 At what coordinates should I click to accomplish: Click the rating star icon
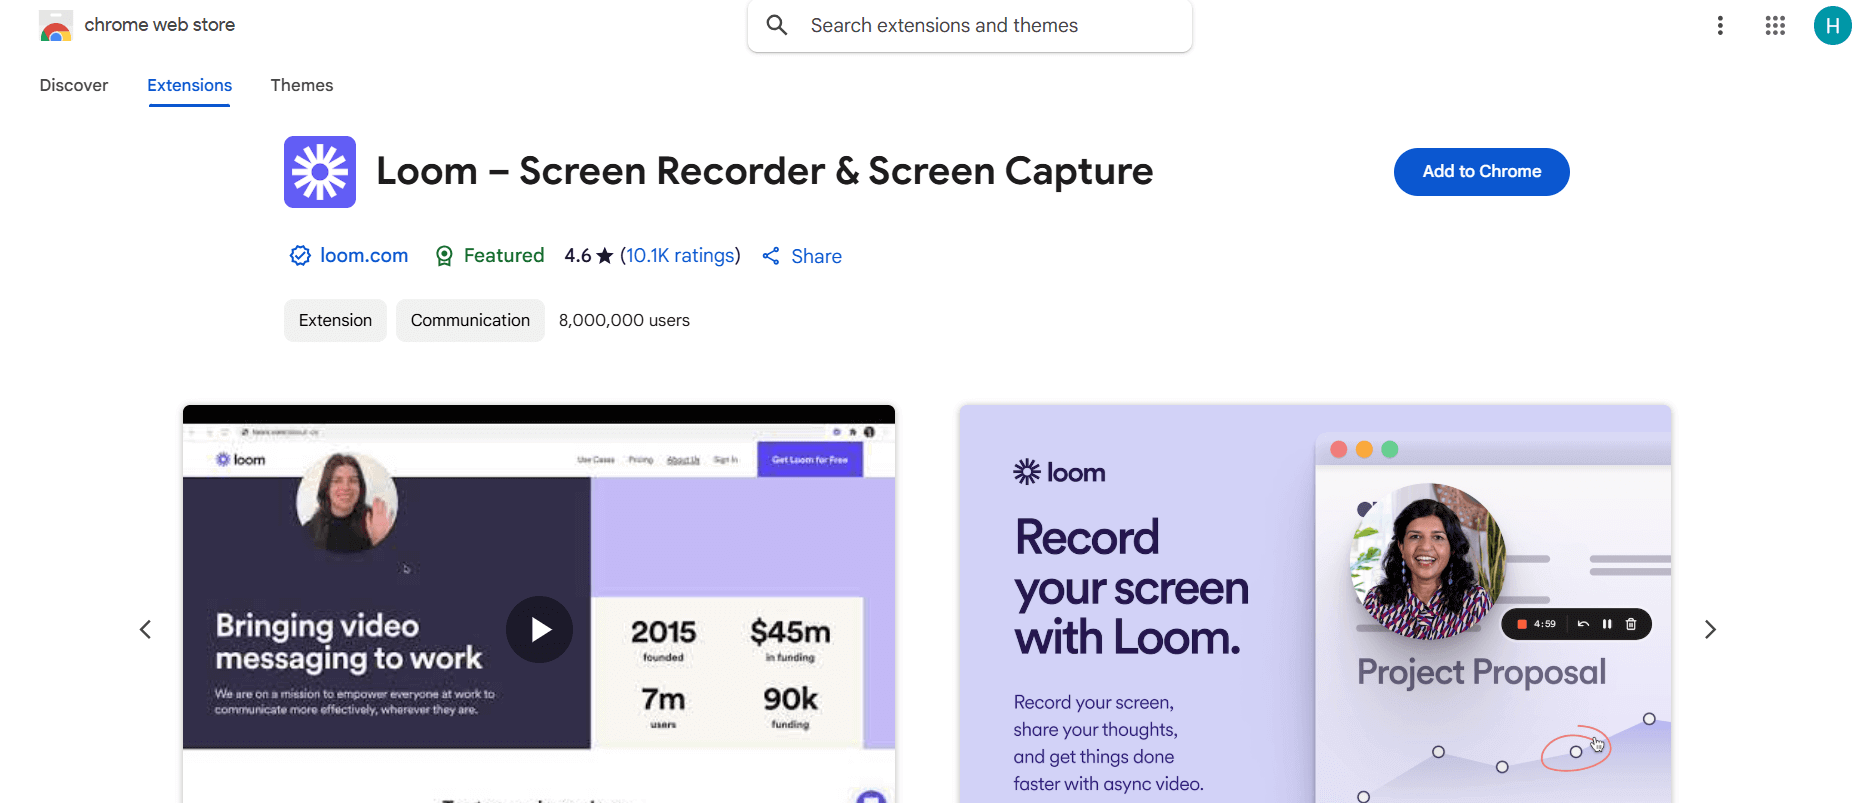(x=605, y=256)
